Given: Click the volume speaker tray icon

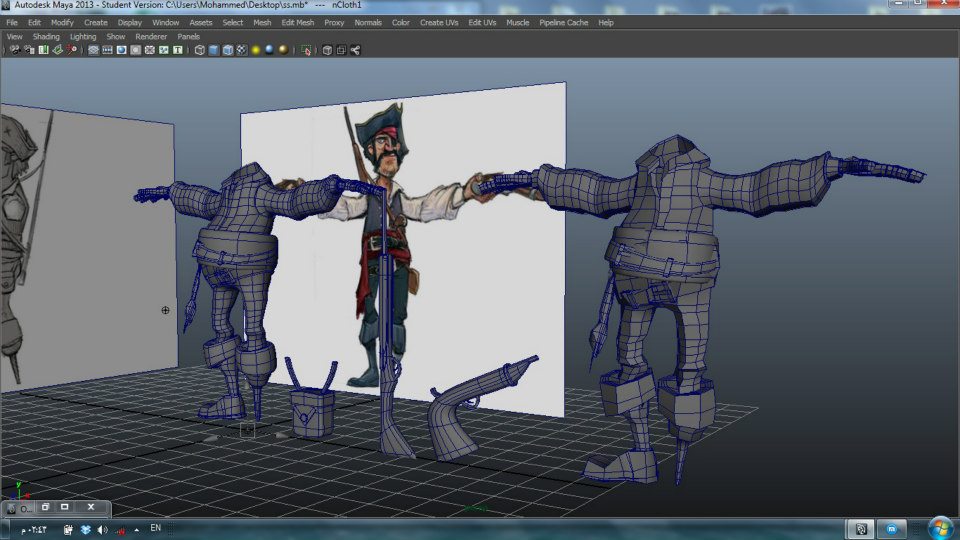Looking at the screenshot, I should coord(103,530).
